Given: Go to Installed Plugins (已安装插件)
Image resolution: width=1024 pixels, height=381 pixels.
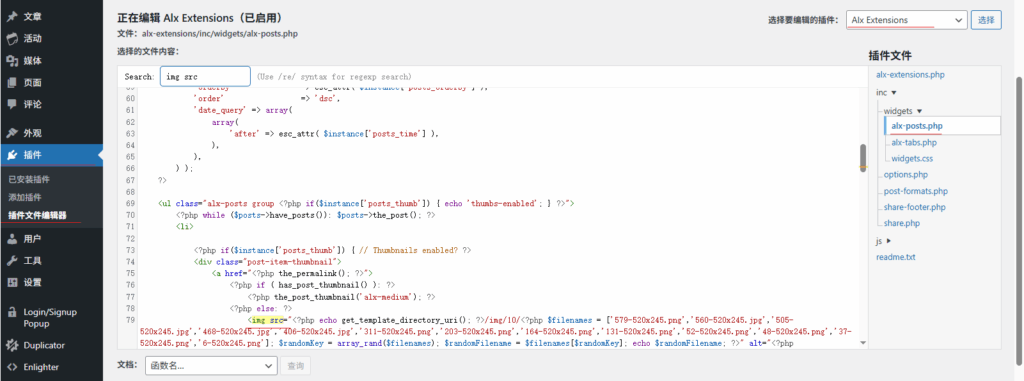Looking at the screenshot, I should (29, 179).
